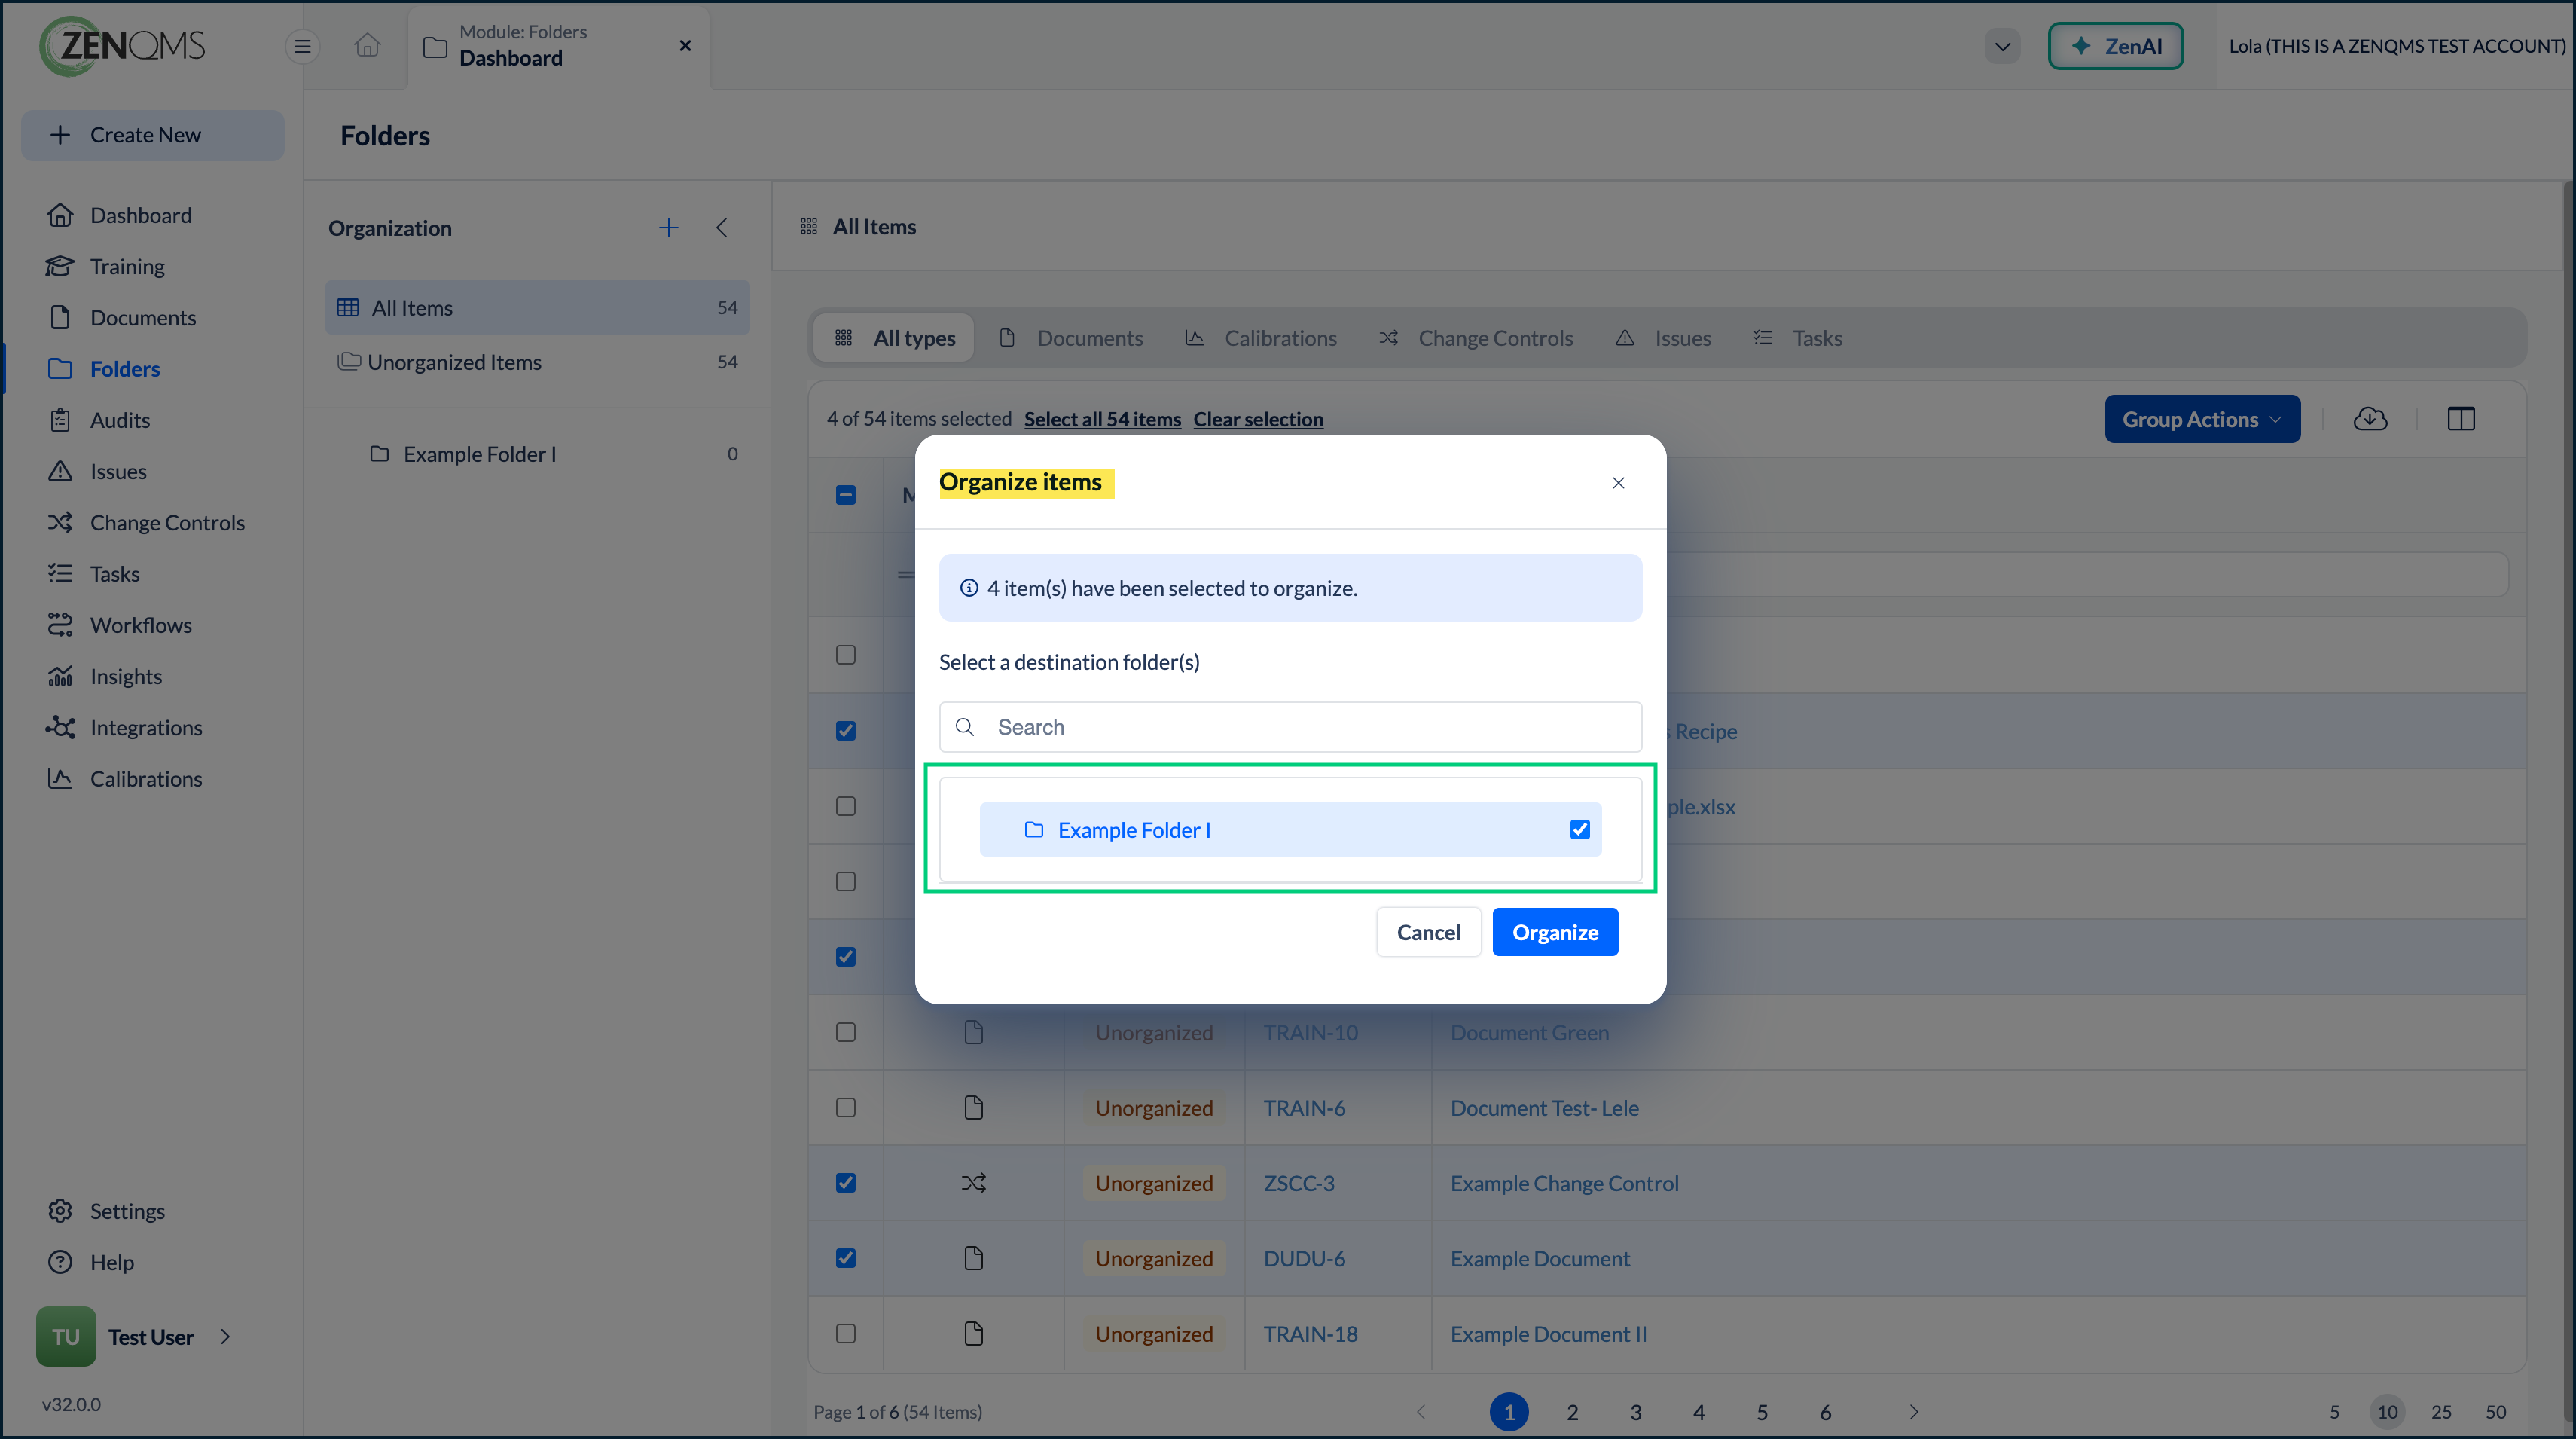Select Example Folder I in Organization tree
Image resolution: width=2576 pixels, height=1439 pixels.
pos(537,454)
